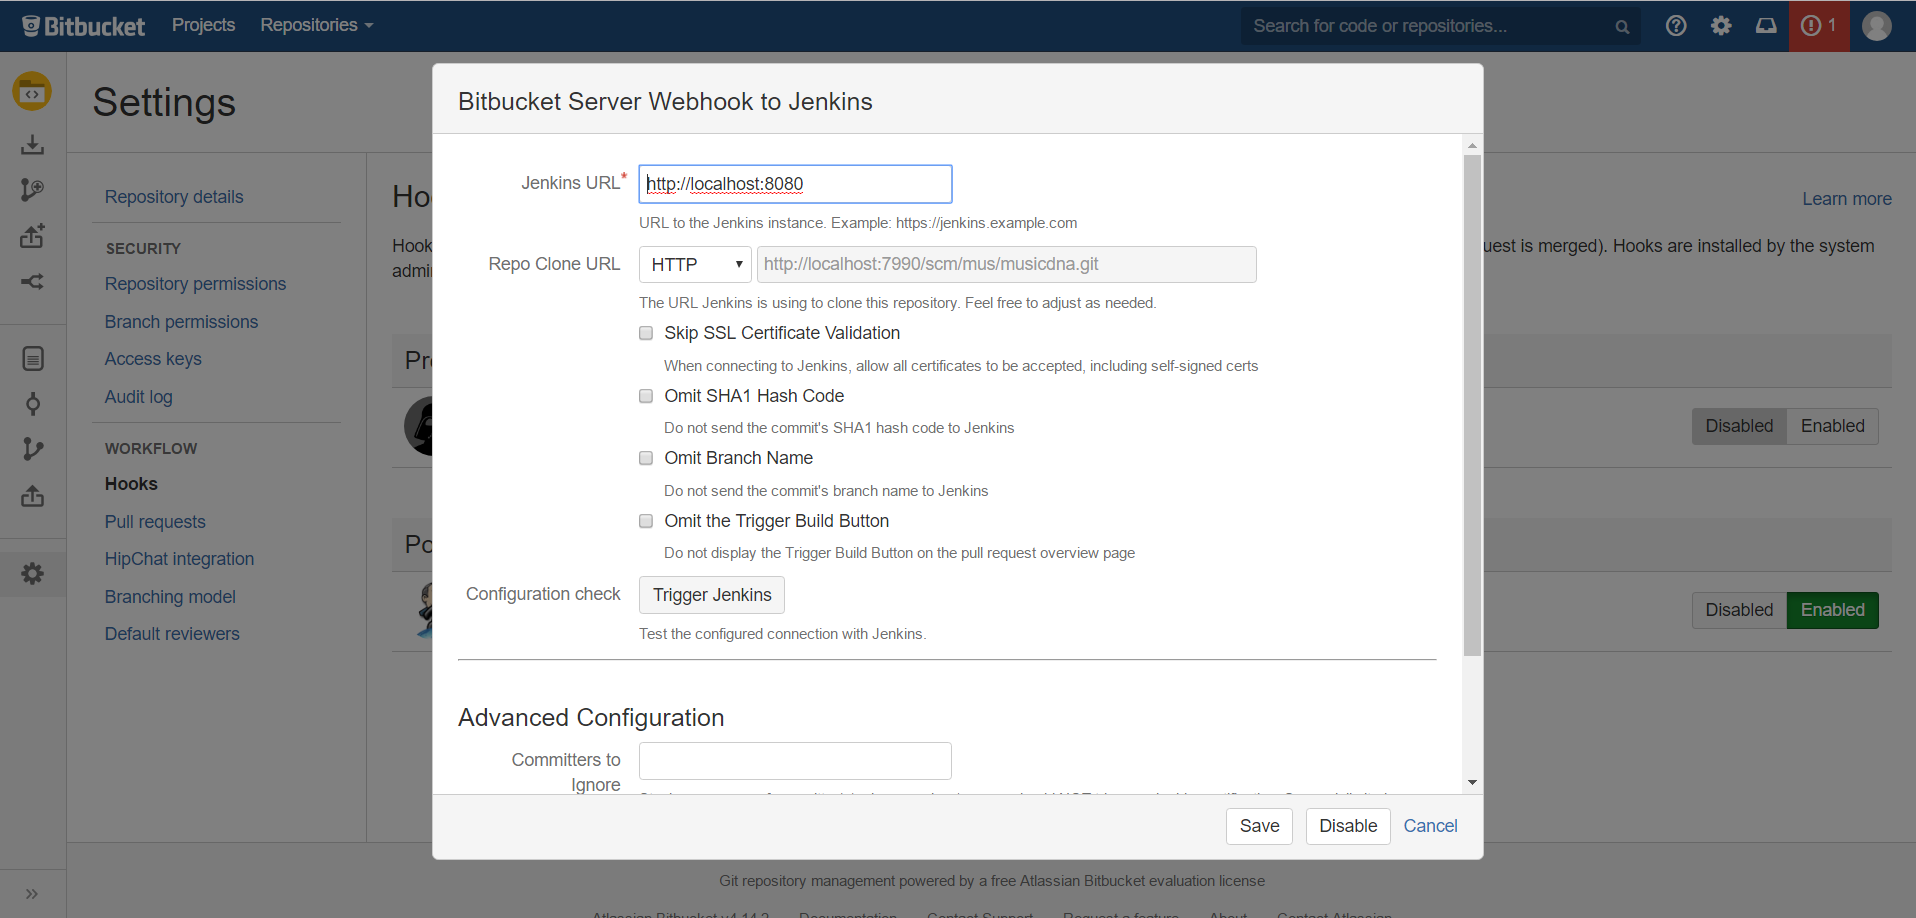1916x918 pixels.
Task: Open the Pull requests icon in sidebar
Action: (x=33, y=496)
